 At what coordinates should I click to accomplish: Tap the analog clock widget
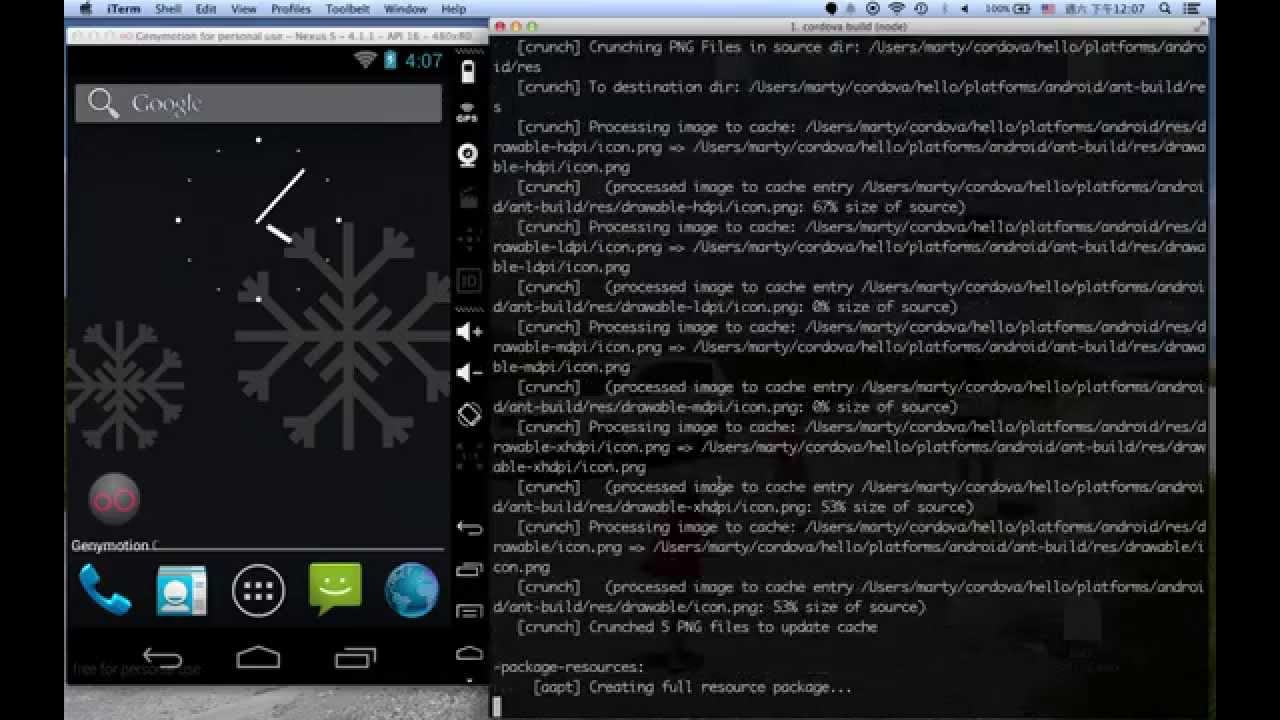[x=258, y=220]
